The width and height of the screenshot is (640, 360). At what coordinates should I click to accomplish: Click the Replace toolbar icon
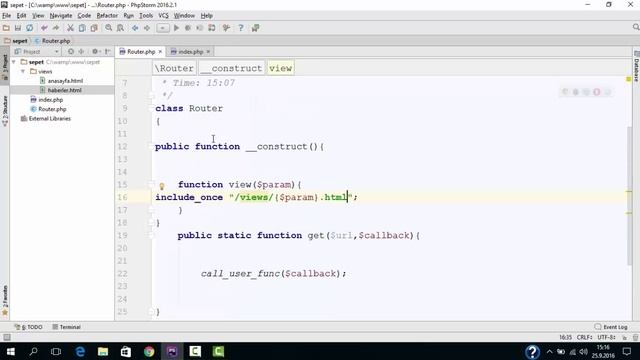tap(120, 28)
